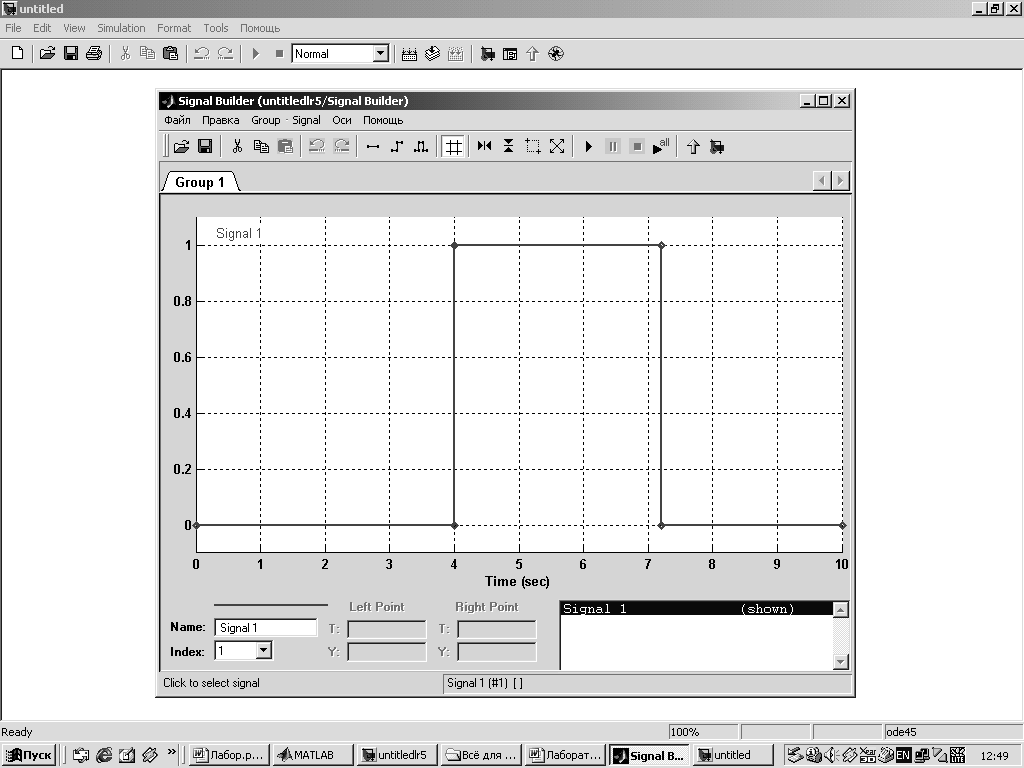
Task: Stop simulation in Signal Builder toolbar
Action: pyautogui.click(x=637, y=146)
